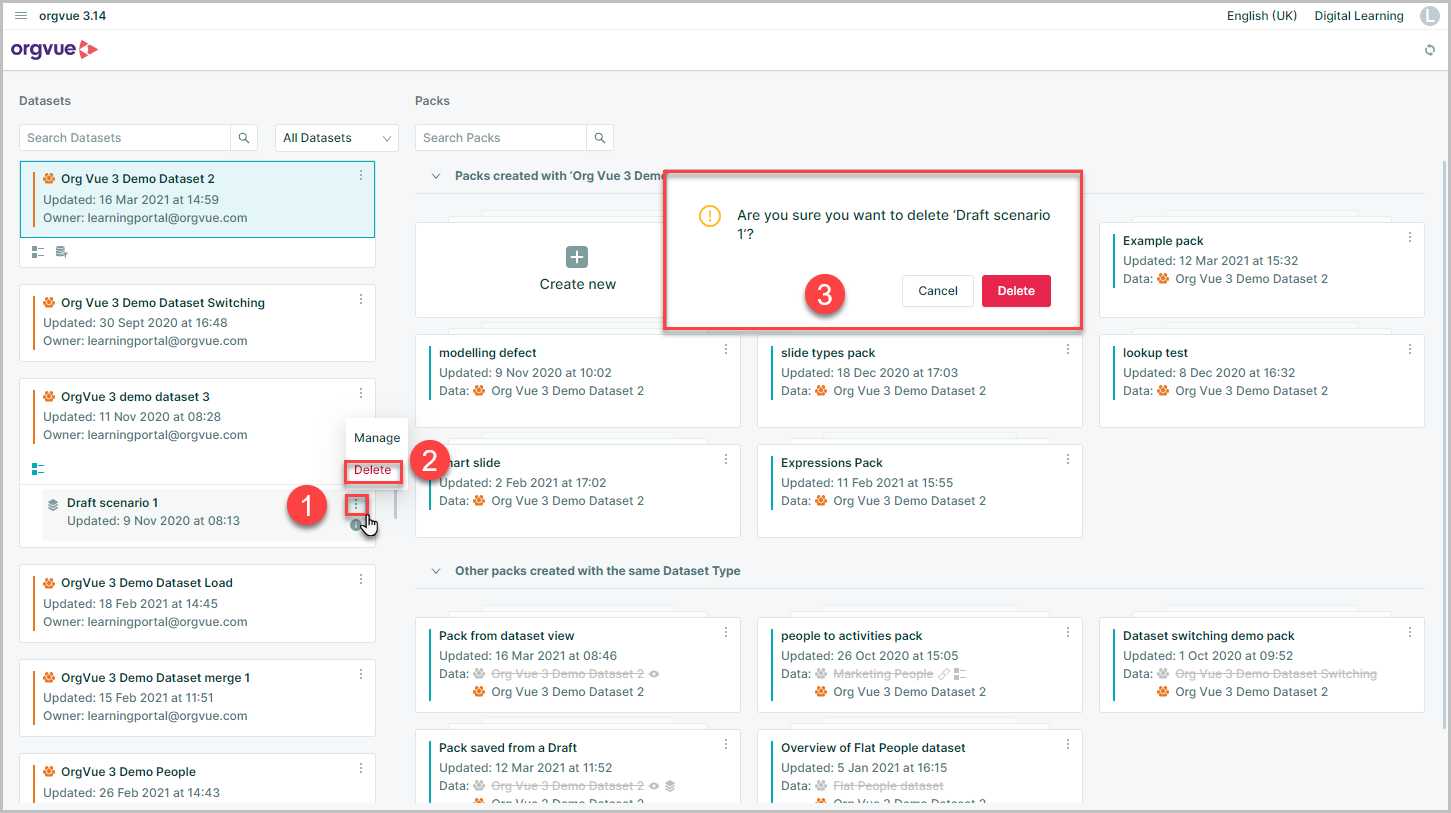Screen dimensions: 1451x813
Task: Open options menu for Org Vue 3 Demo Dataset 2
Action: 361,176
